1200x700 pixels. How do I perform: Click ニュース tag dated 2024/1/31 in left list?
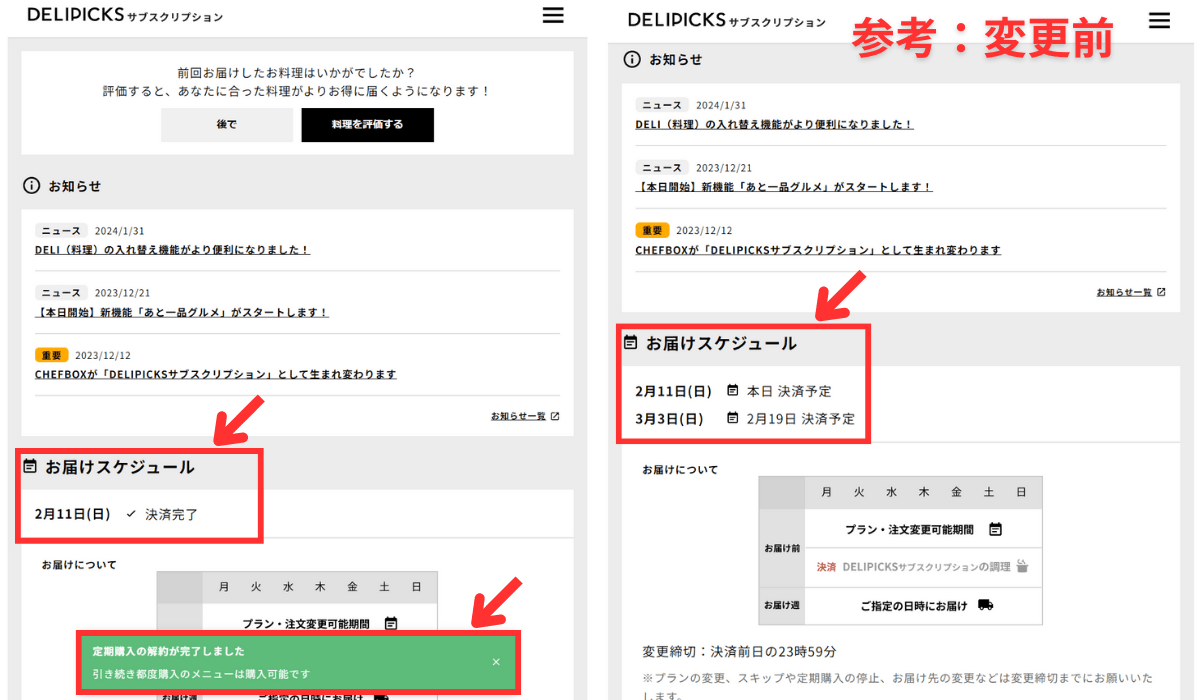coord(61,230)
